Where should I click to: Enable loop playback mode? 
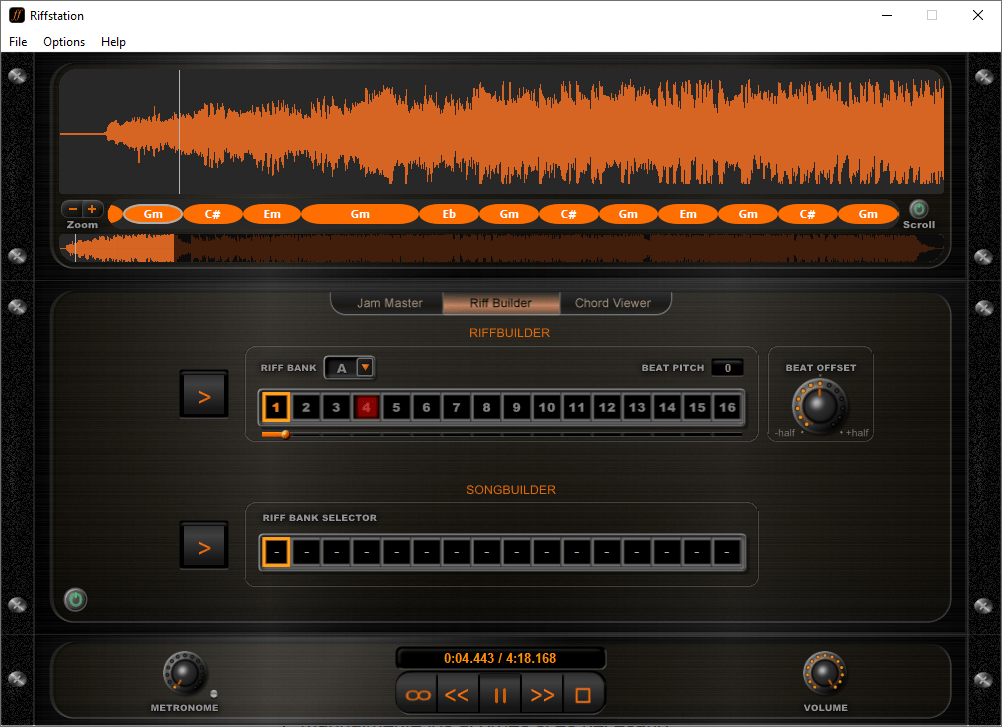[416, 693]
